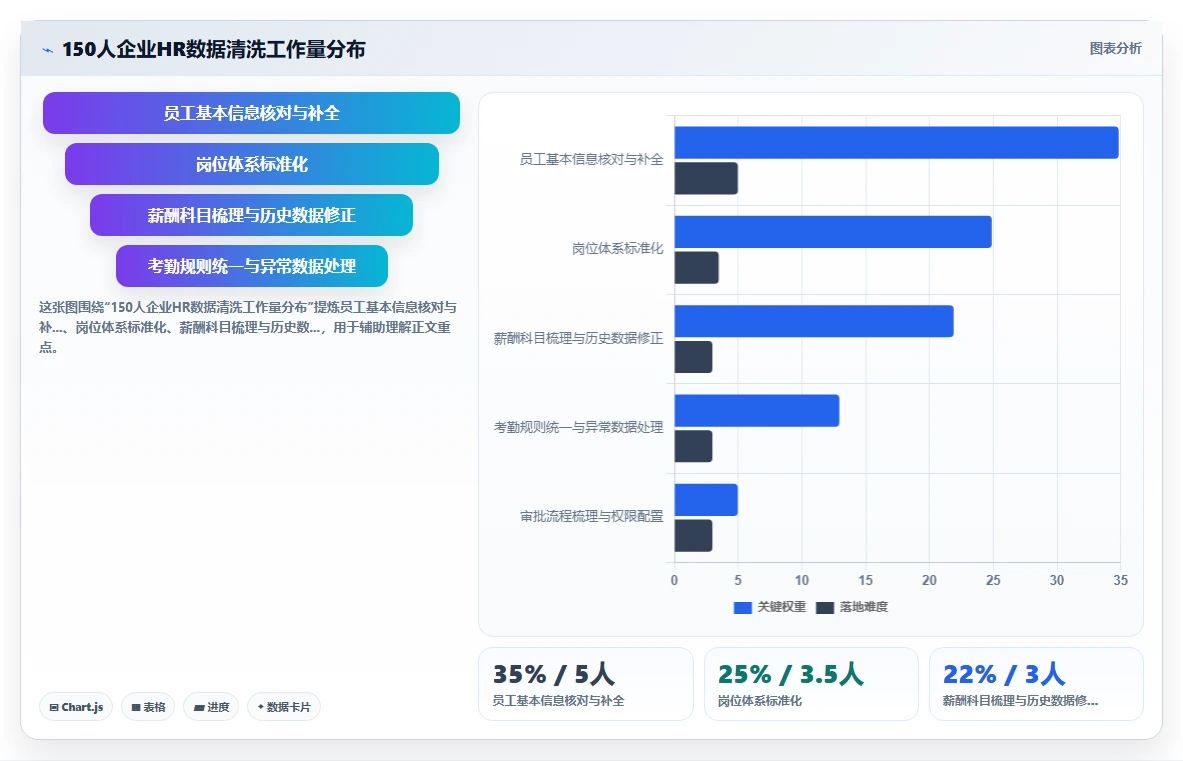Click the Chart.js tag chip

[x=76, y=707]
